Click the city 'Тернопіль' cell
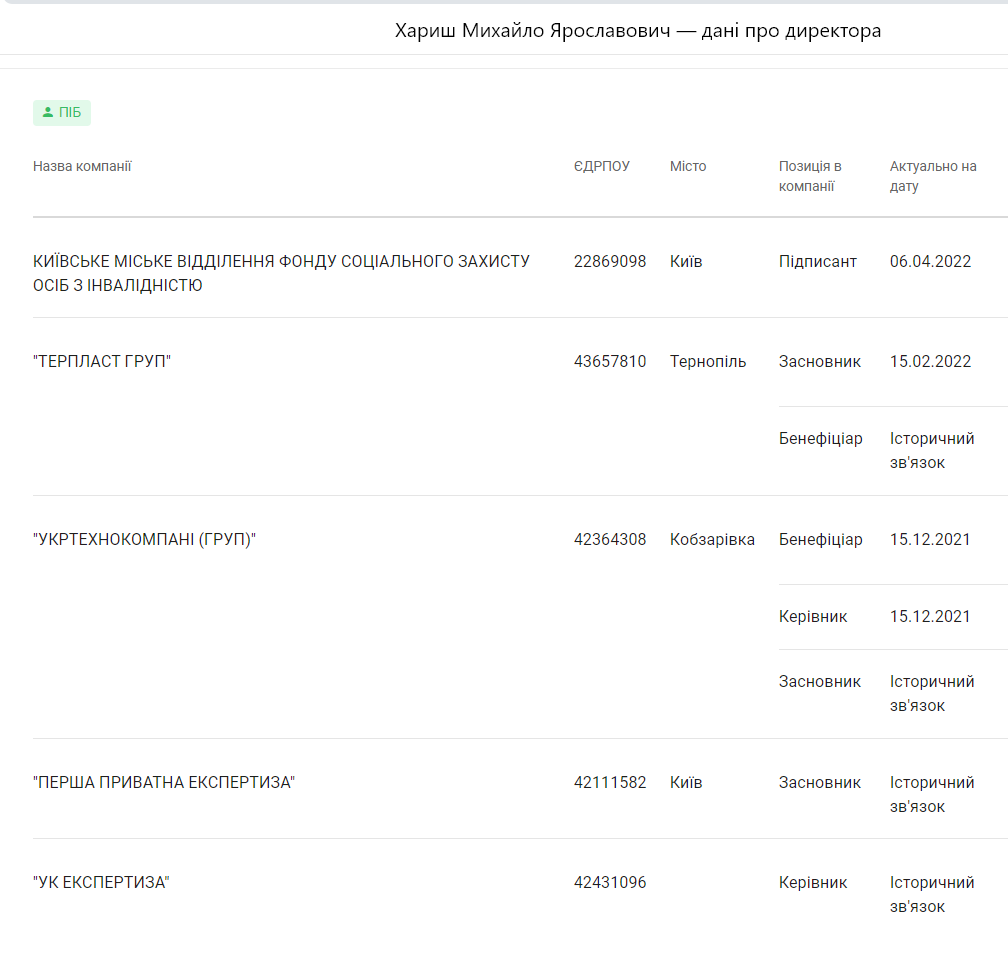The image size is (1008, 953). (x=708, y=362)
